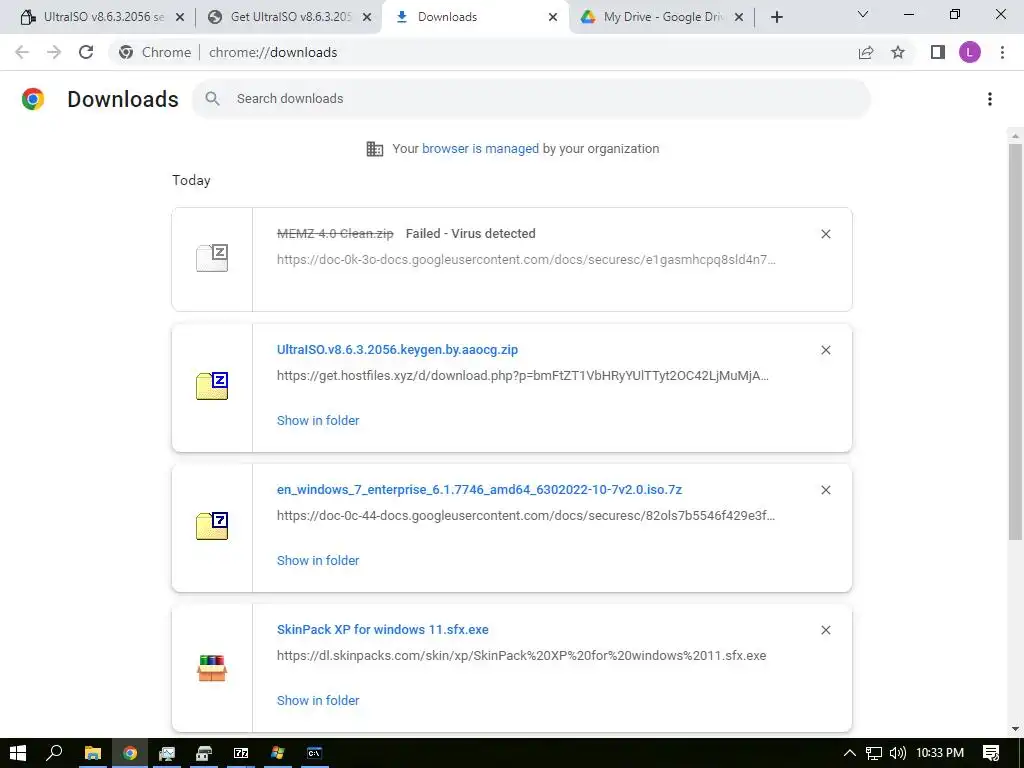This screenshot has width=1024, height=768.
Task: Open the Chrome three-dot menu
Action: [x=1002, y=52]
